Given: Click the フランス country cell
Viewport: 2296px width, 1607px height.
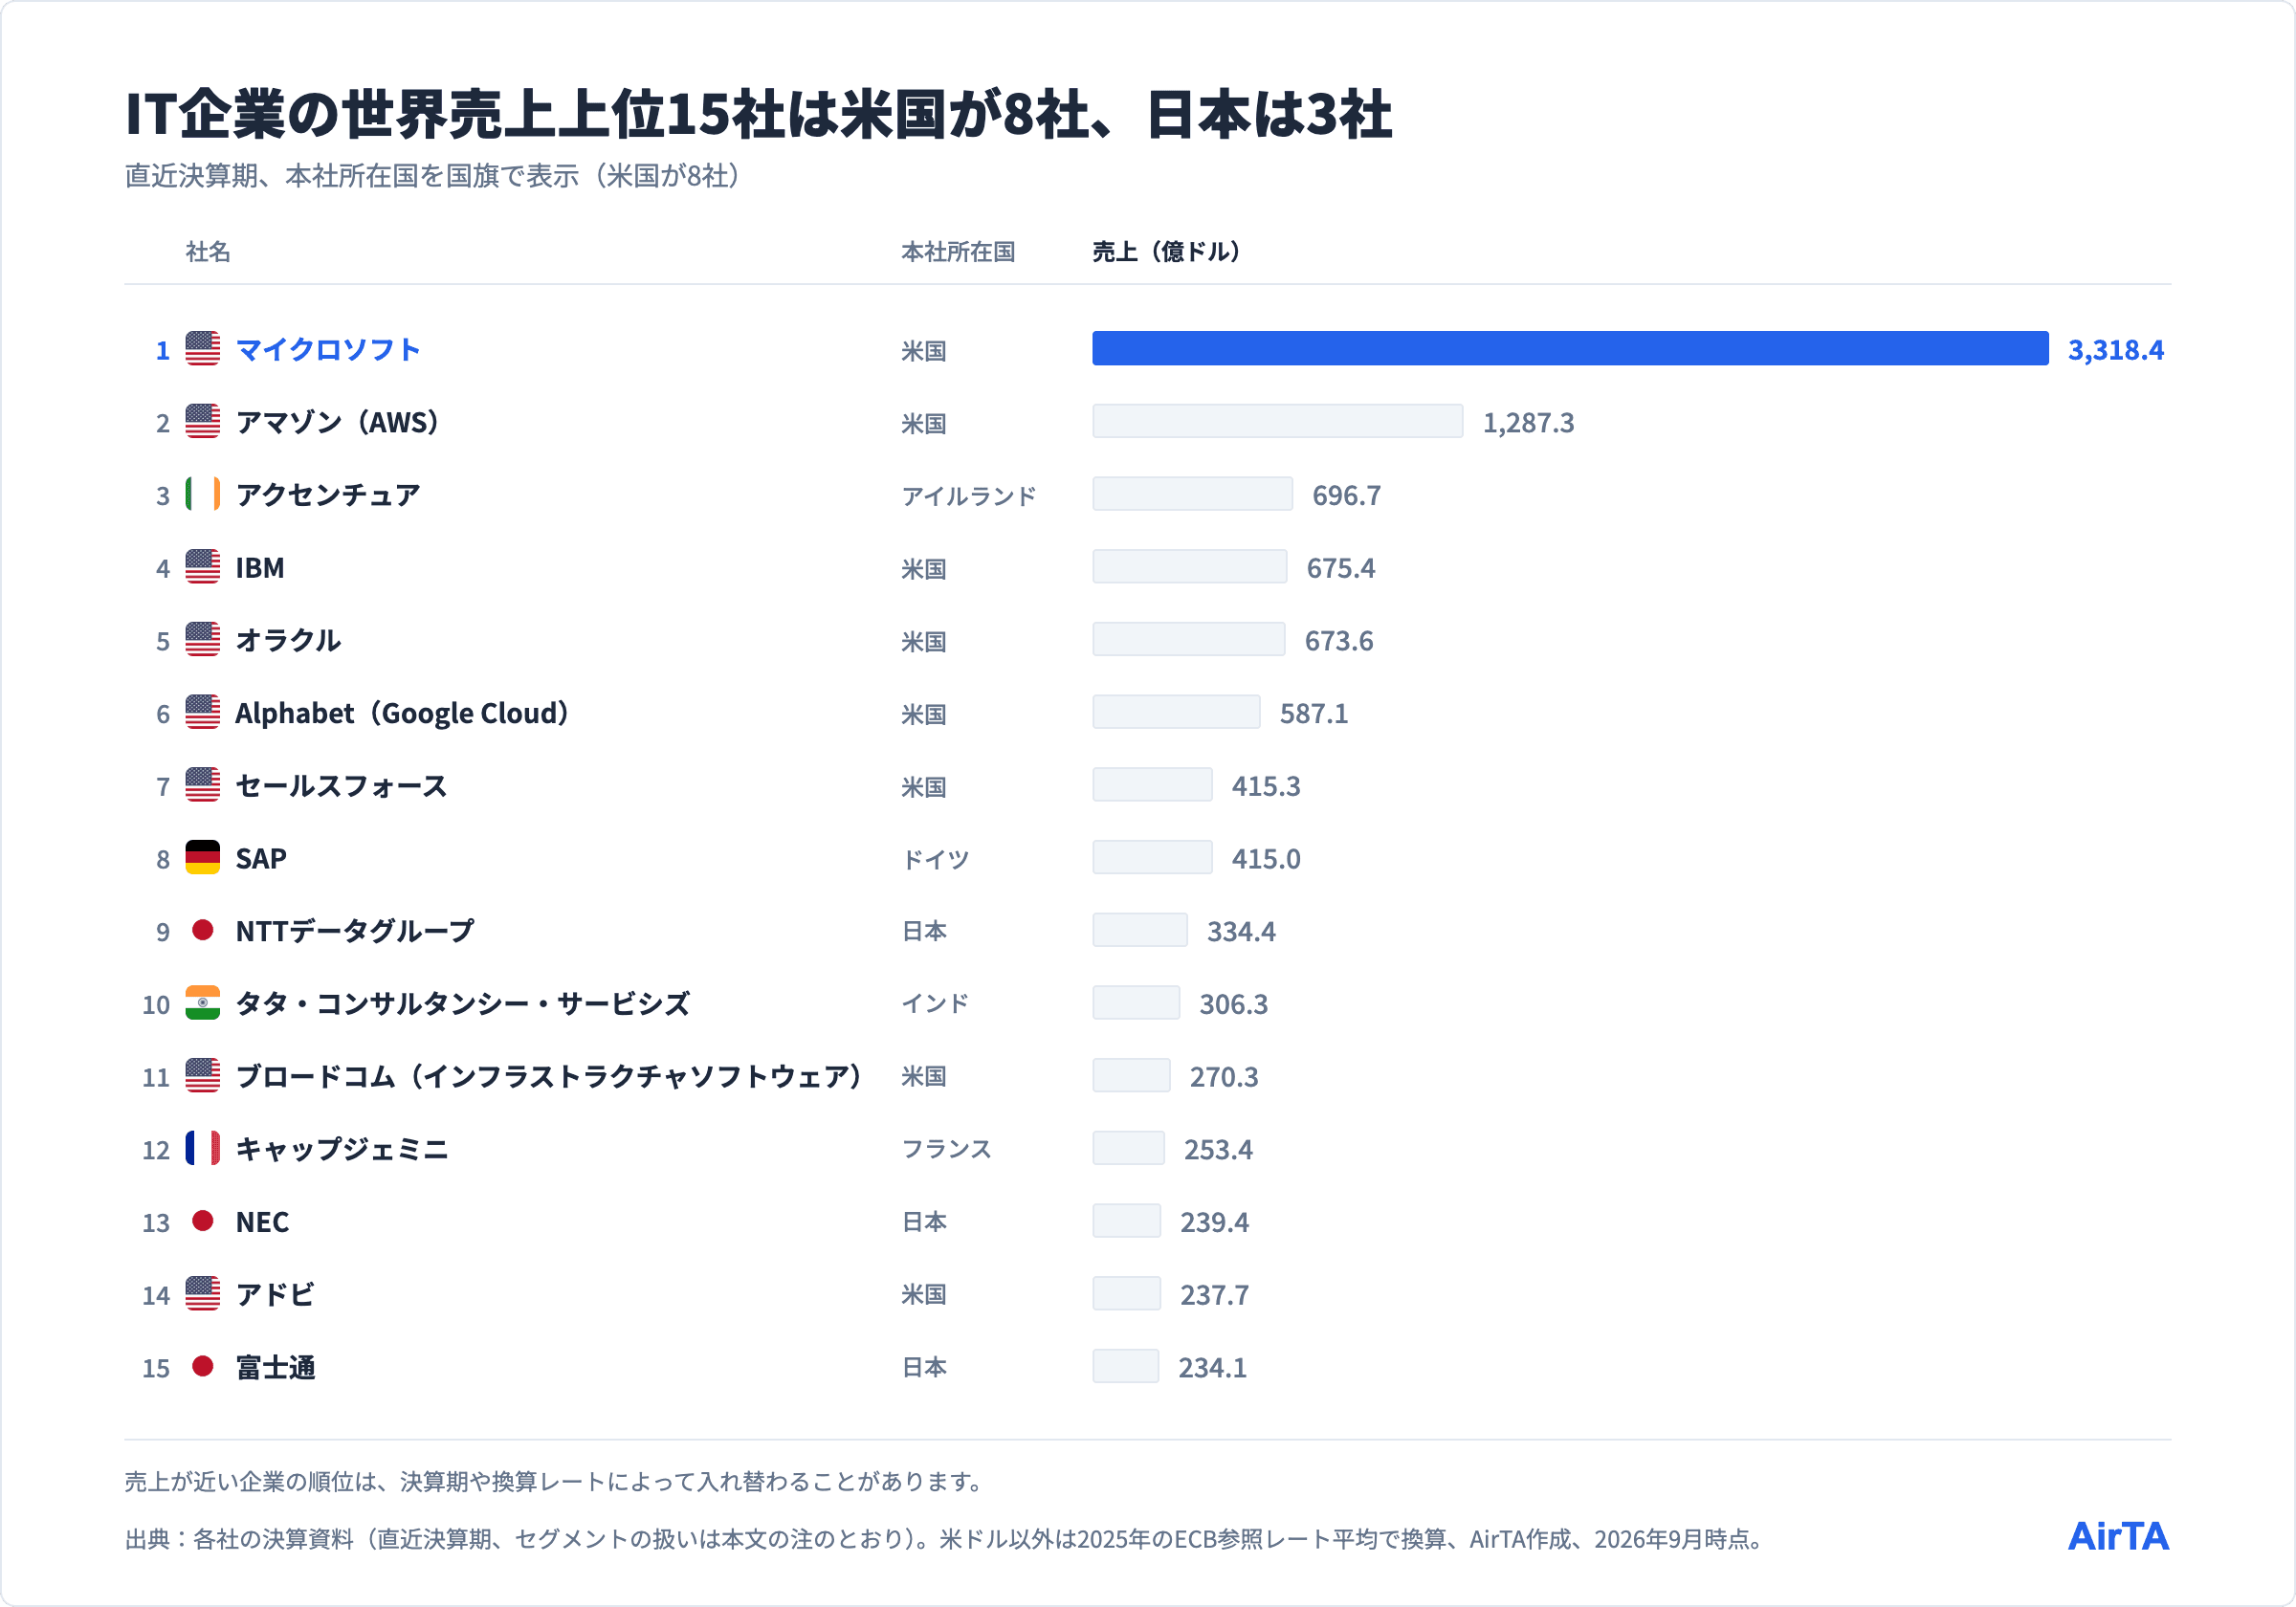Looking at the screenshot, I should [946, 1150].
